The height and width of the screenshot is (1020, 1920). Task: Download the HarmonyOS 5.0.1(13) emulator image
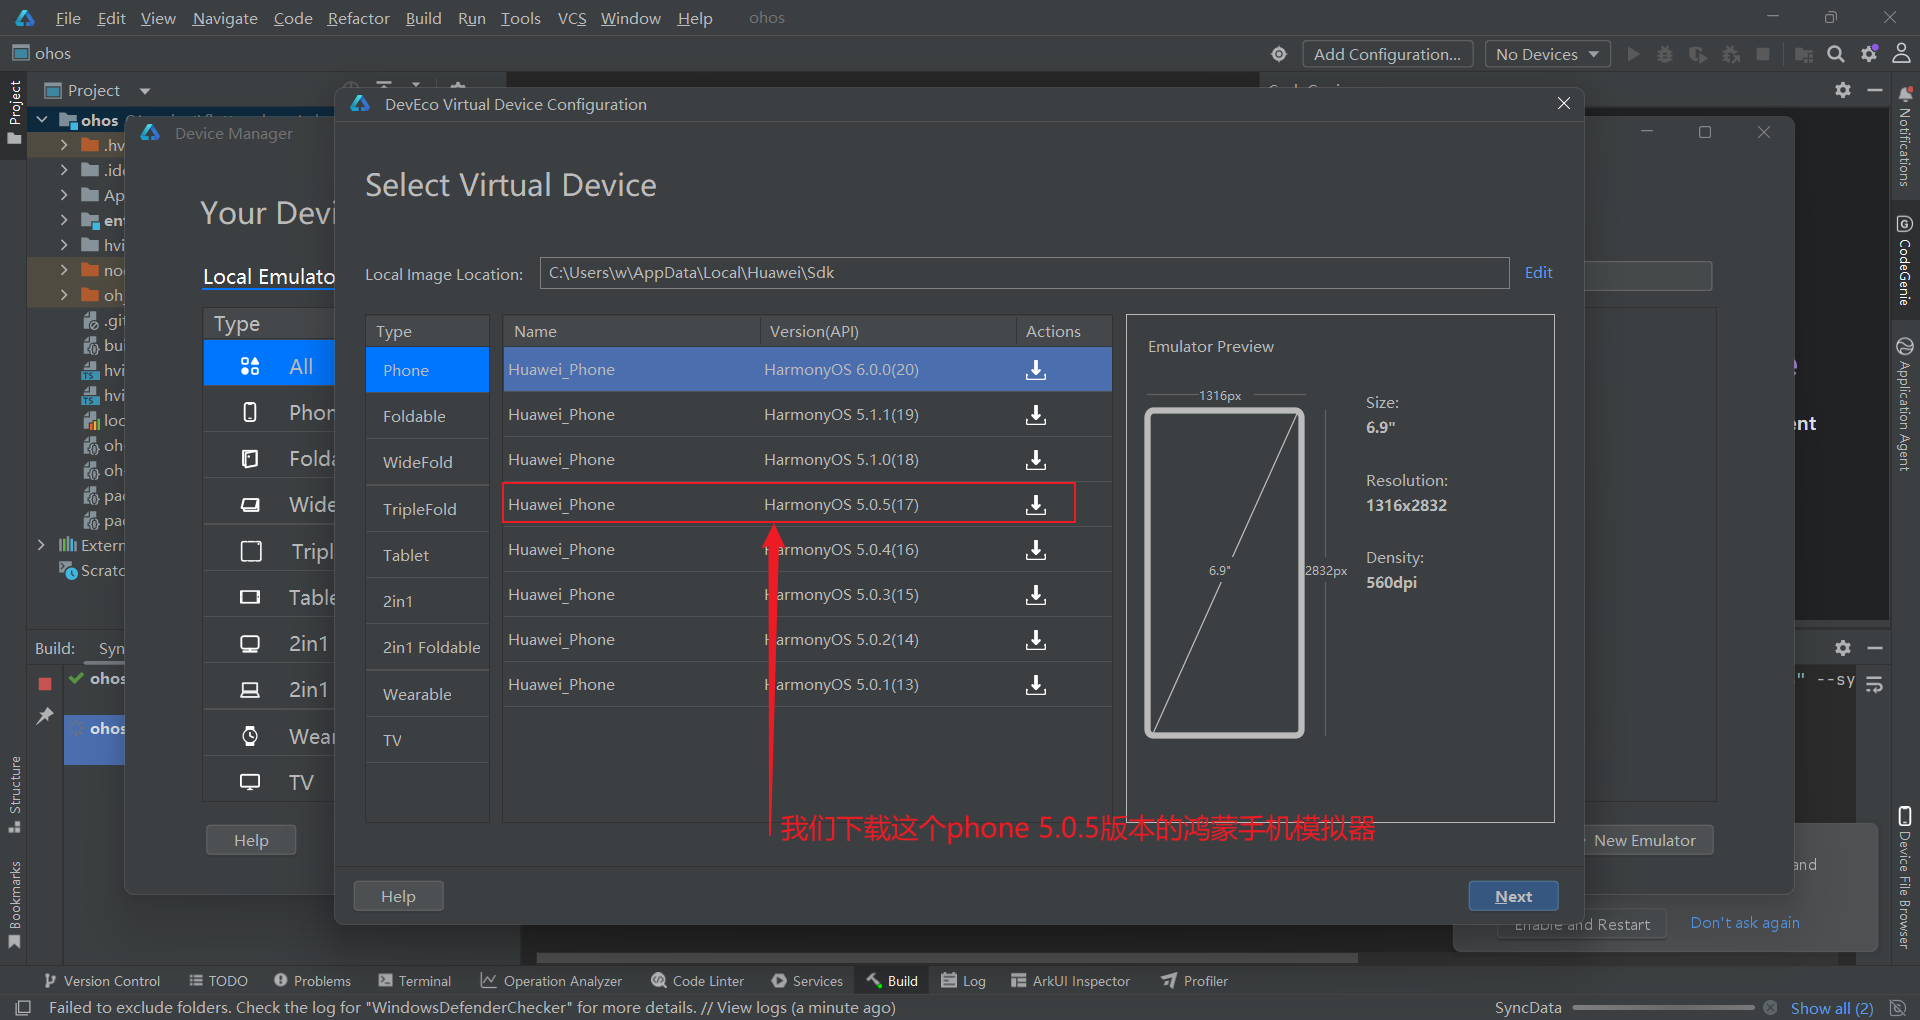[1036, 685]
